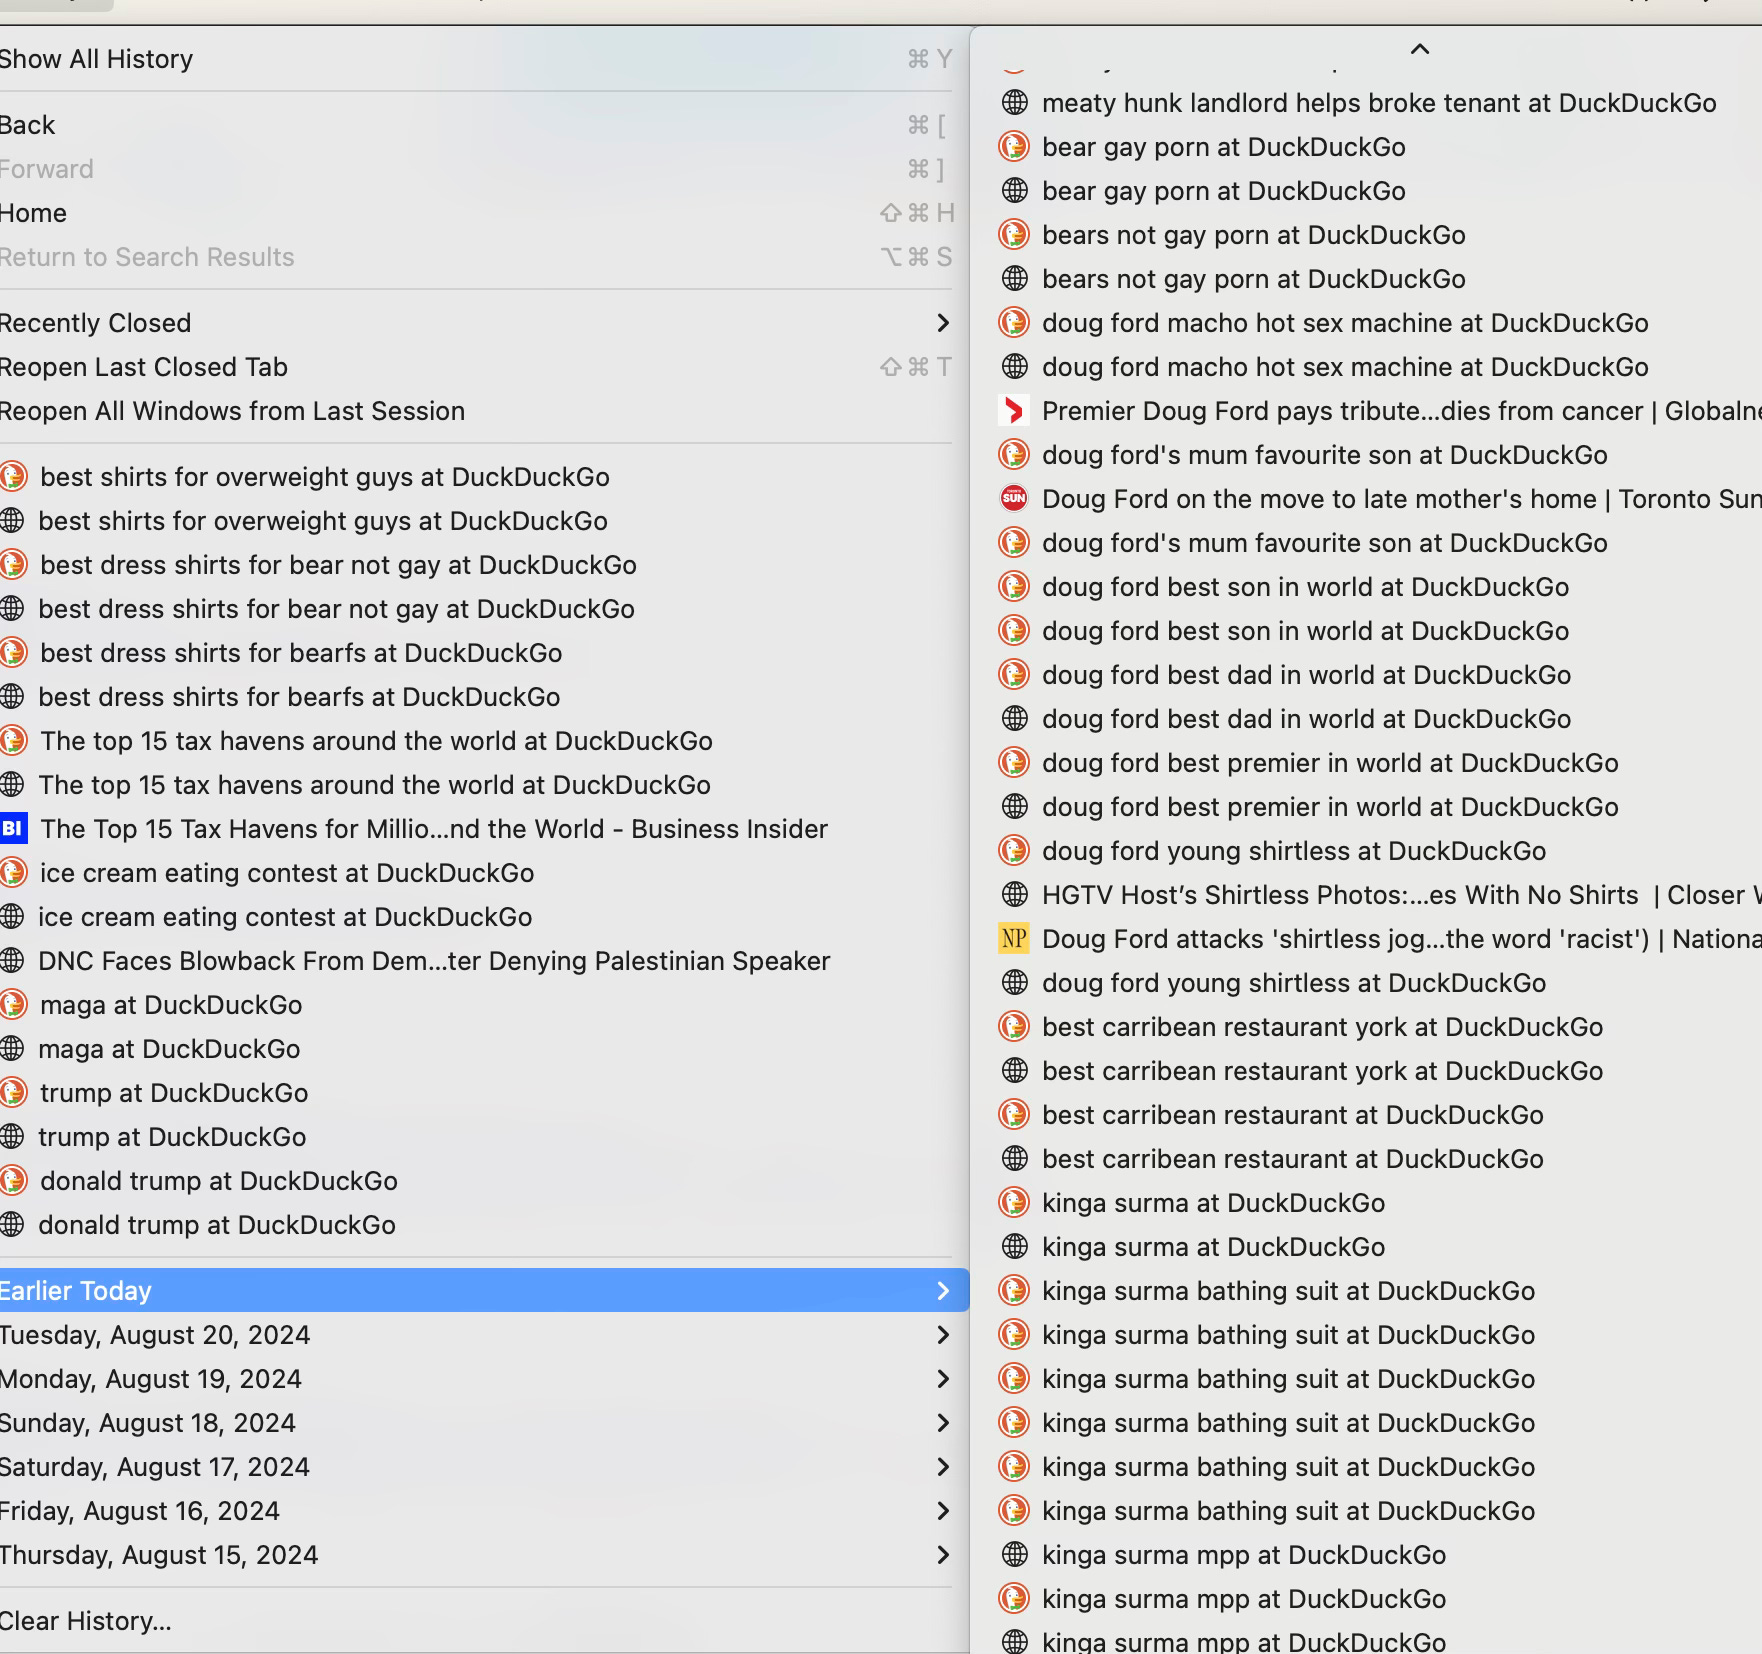Screen dimensions: 1762x1654
Task: Click globe icon beside 'maga at DuckDuckGo'
Action: pyautogui.click(x=12, y=1049)
